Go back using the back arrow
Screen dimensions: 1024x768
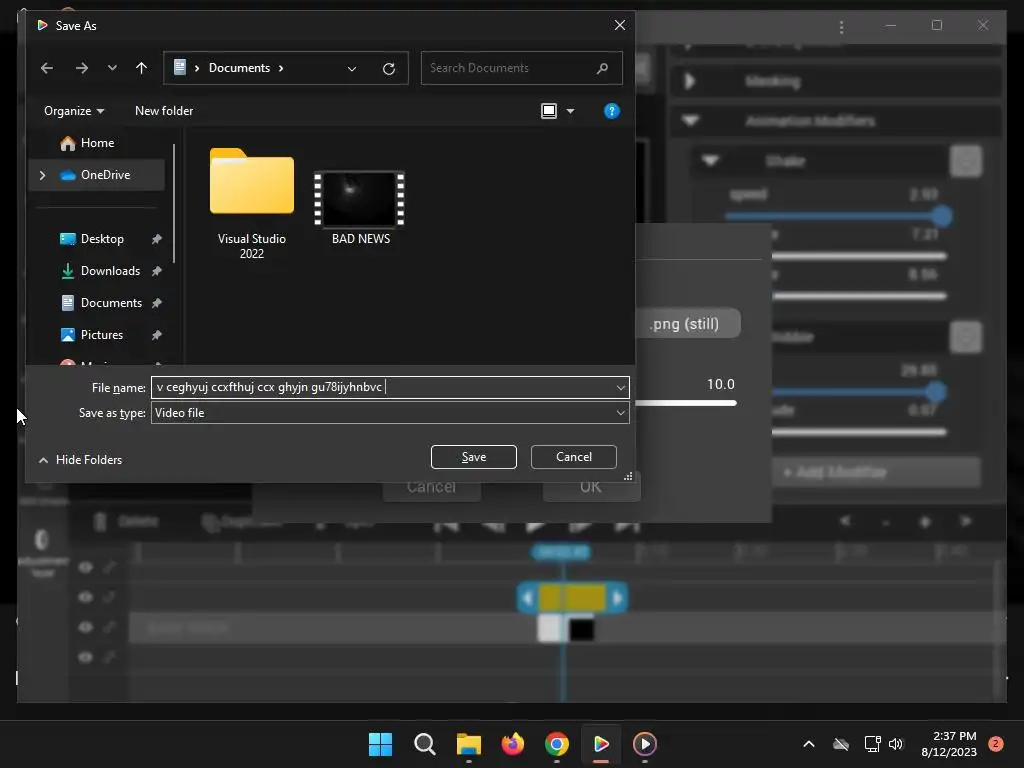pyautogui.click(x=47, y=68)
